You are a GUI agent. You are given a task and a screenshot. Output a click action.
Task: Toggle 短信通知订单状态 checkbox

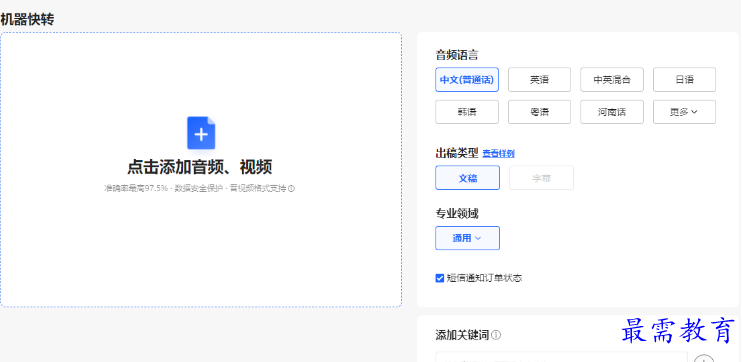pos(440,278)
